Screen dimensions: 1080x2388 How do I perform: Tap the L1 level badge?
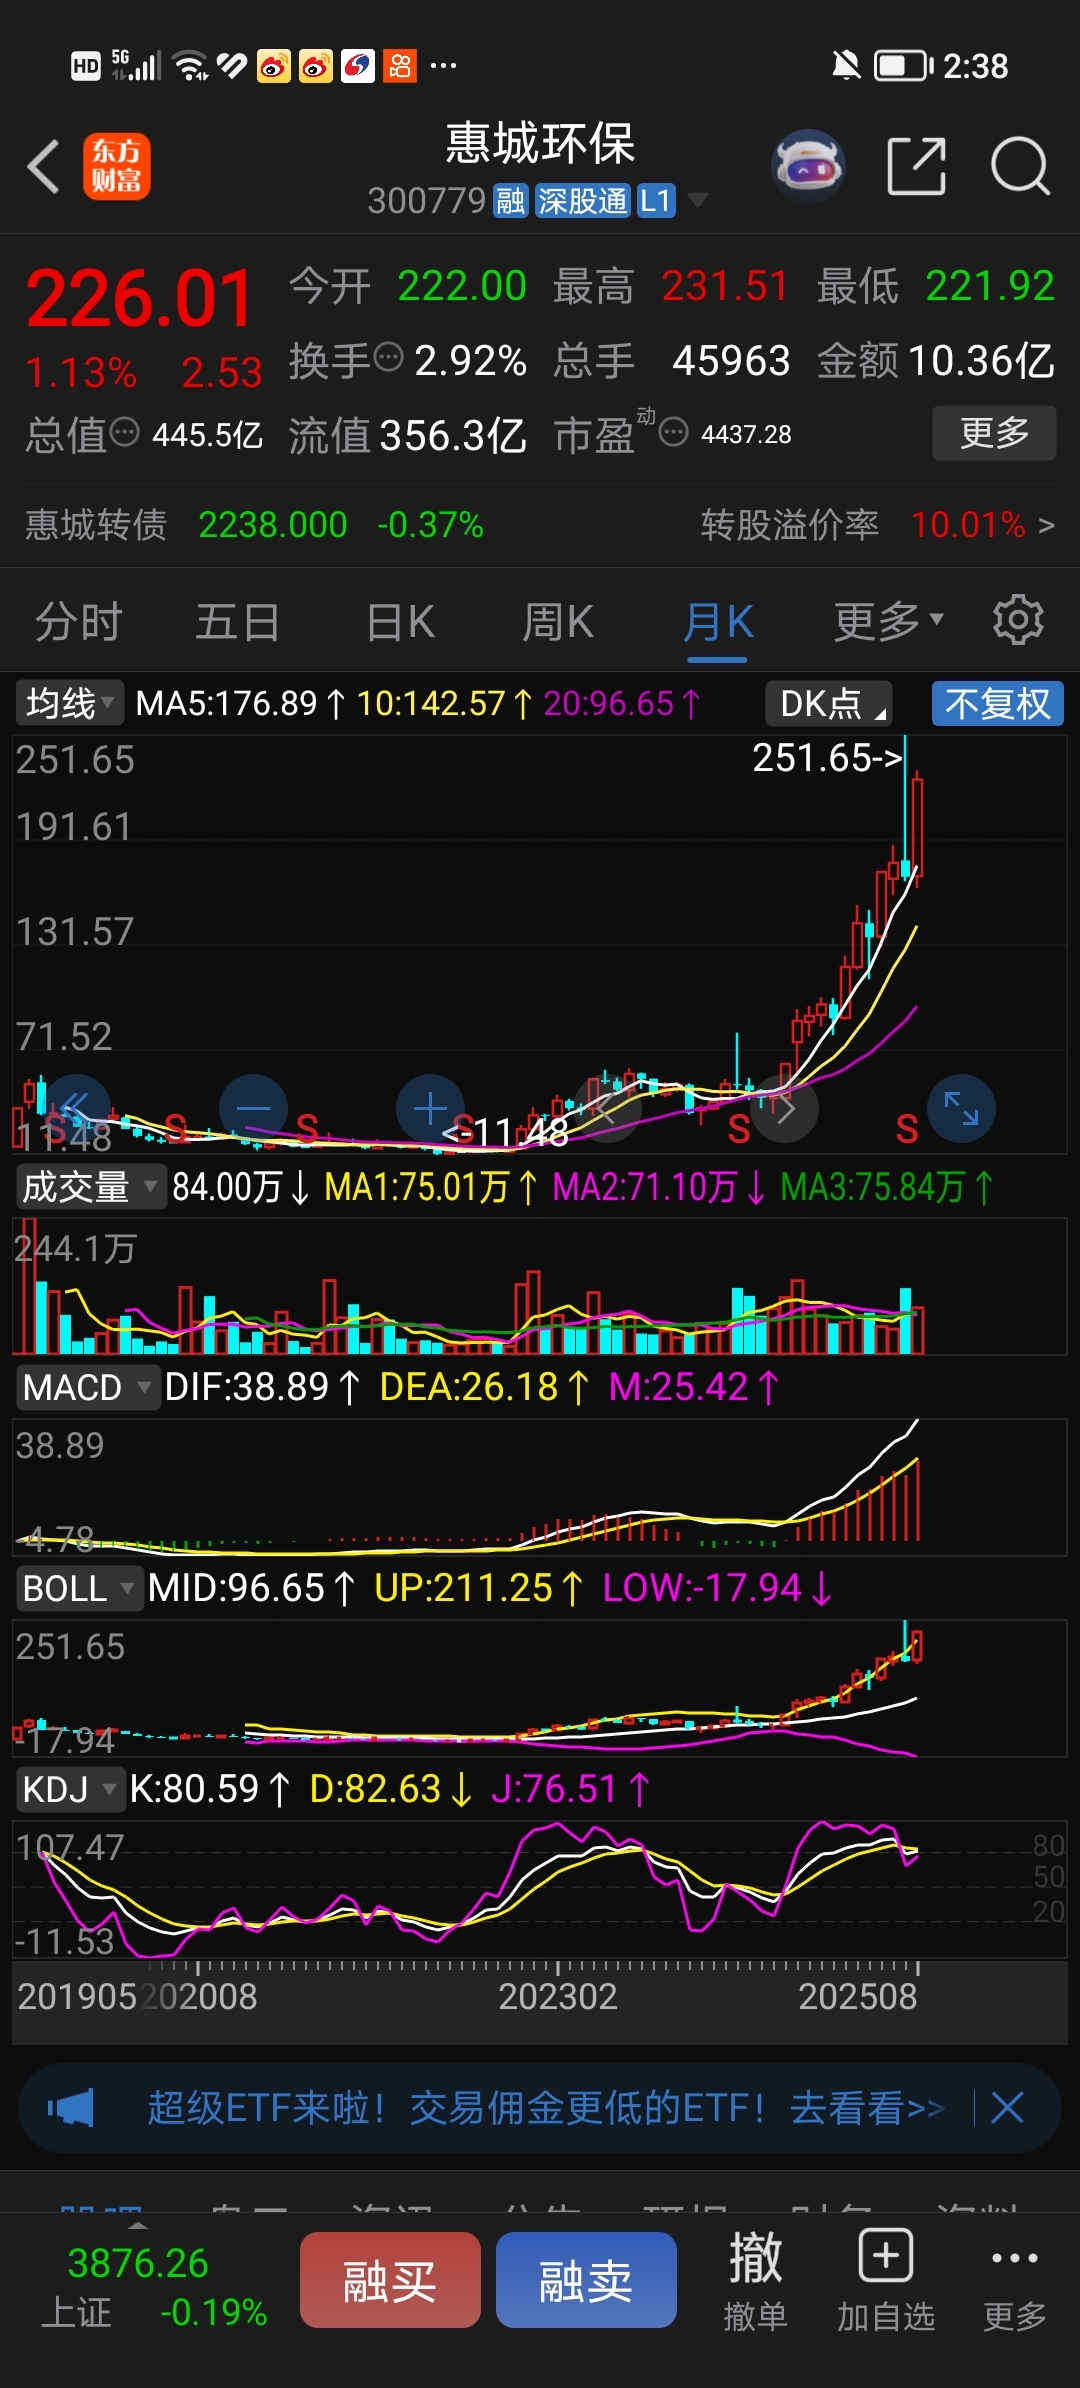[x=655, y=201]
